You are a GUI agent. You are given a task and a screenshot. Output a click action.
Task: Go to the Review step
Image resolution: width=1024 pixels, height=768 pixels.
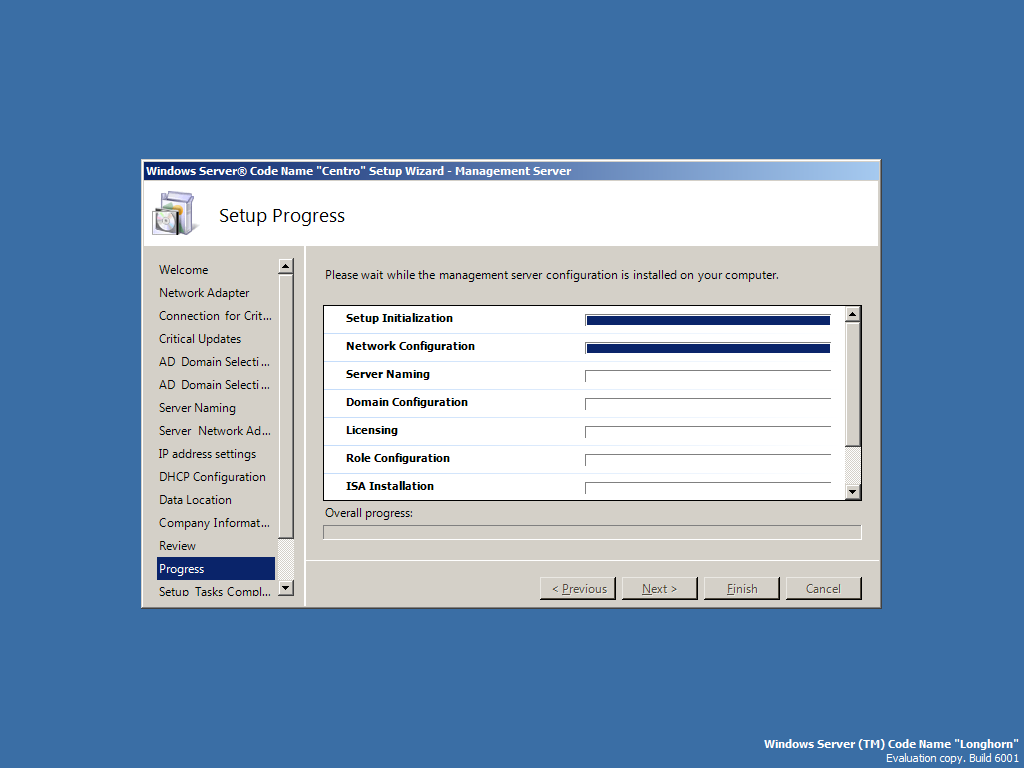click(x=177, y=545)
